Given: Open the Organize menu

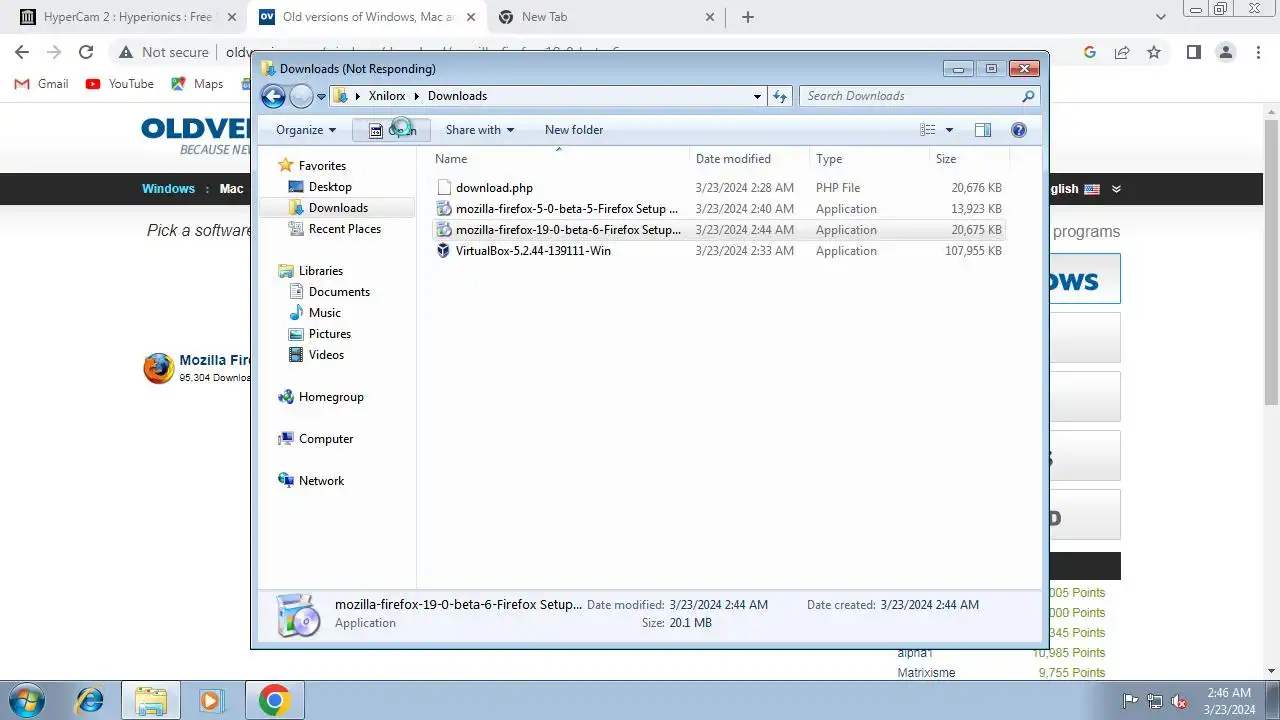Looking at the screenshot, I should [306, 130].
